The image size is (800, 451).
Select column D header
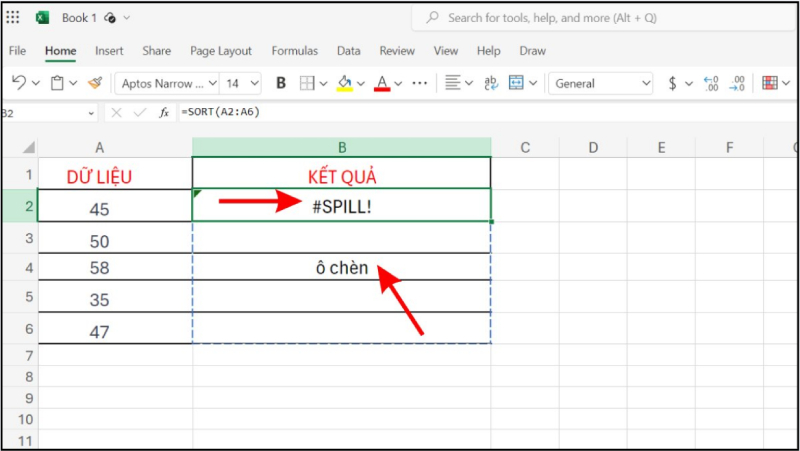click(x=593, y=148)
